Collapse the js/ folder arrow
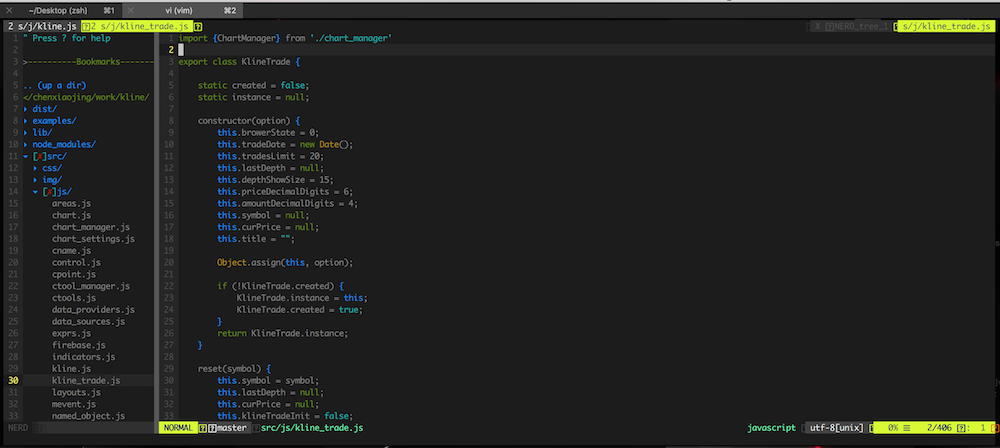 [x=36, y=191]
